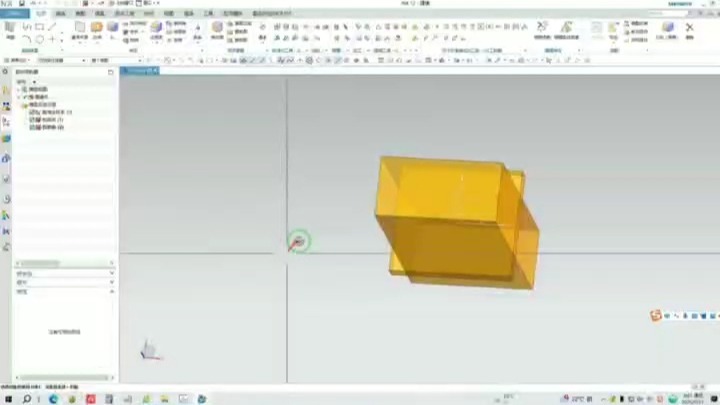The width and height of the screenshot is (720, 405).
Task: Select the folder row in navigator tree
Action: click(x=39, y=105)
